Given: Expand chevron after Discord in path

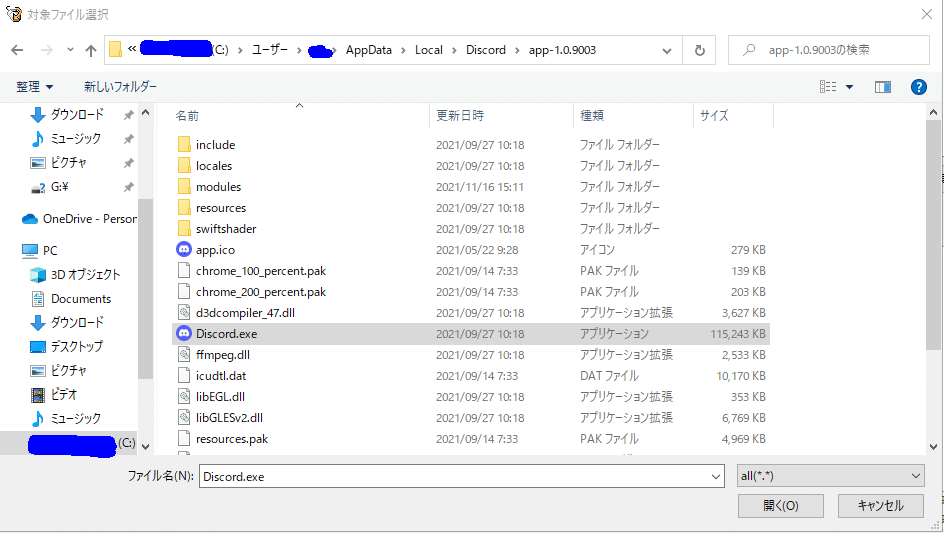Looking at the screenshot, I should click(x=517, y=51).
